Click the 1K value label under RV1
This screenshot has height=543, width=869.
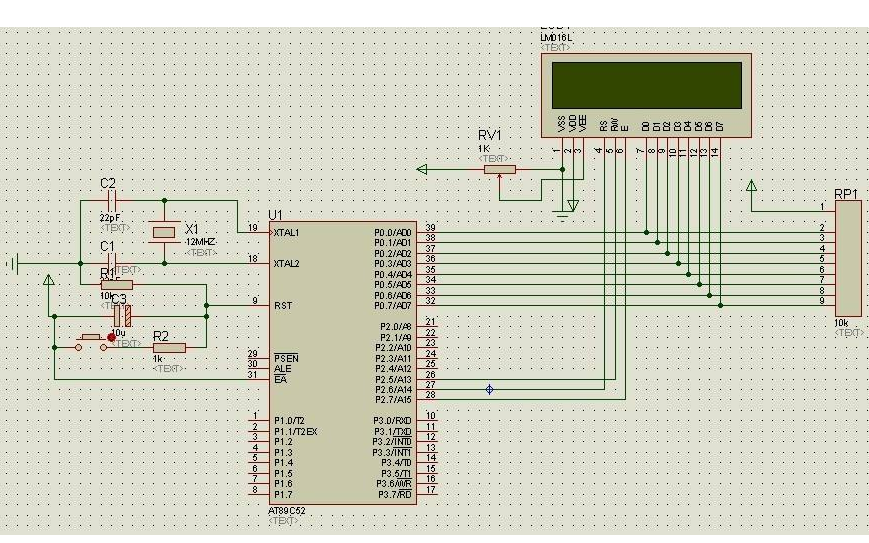[484, 149]
